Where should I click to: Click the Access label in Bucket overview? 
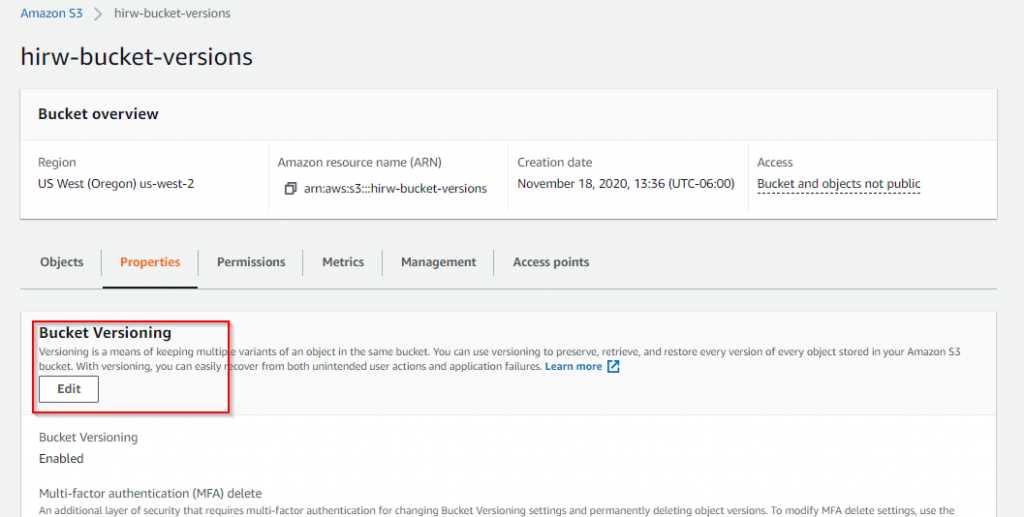tap(775, 163)
